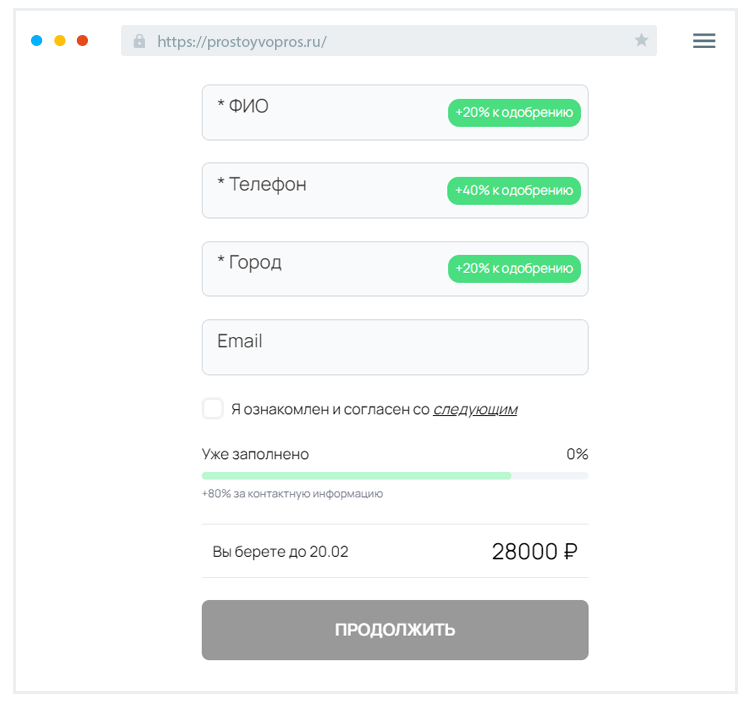Click the 28000 ₽ loan amount
Viewport: 751px width, 709px height.
click(x=534, y=551)
